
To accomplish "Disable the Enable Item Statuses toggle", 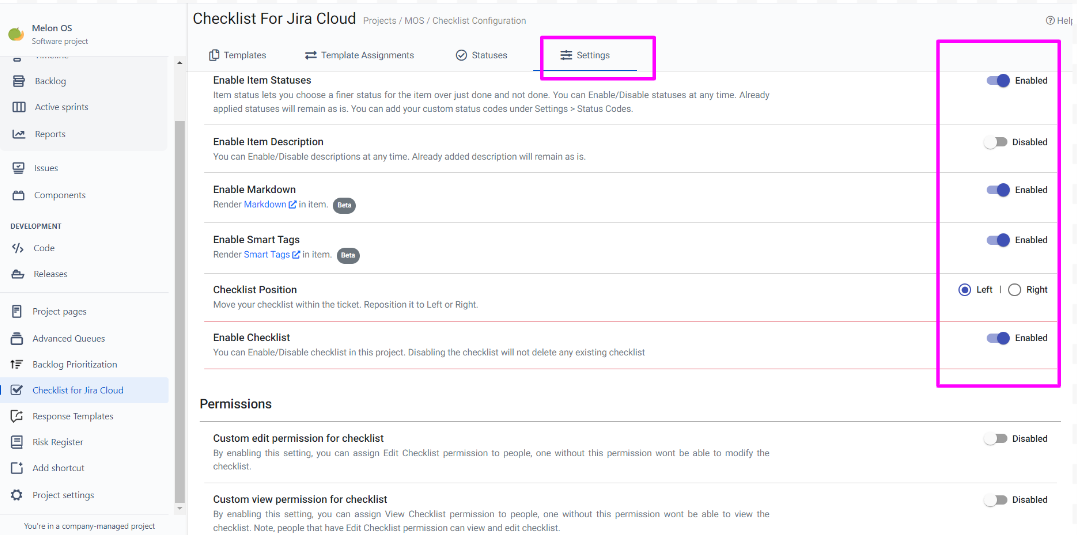I will (997, 81).
